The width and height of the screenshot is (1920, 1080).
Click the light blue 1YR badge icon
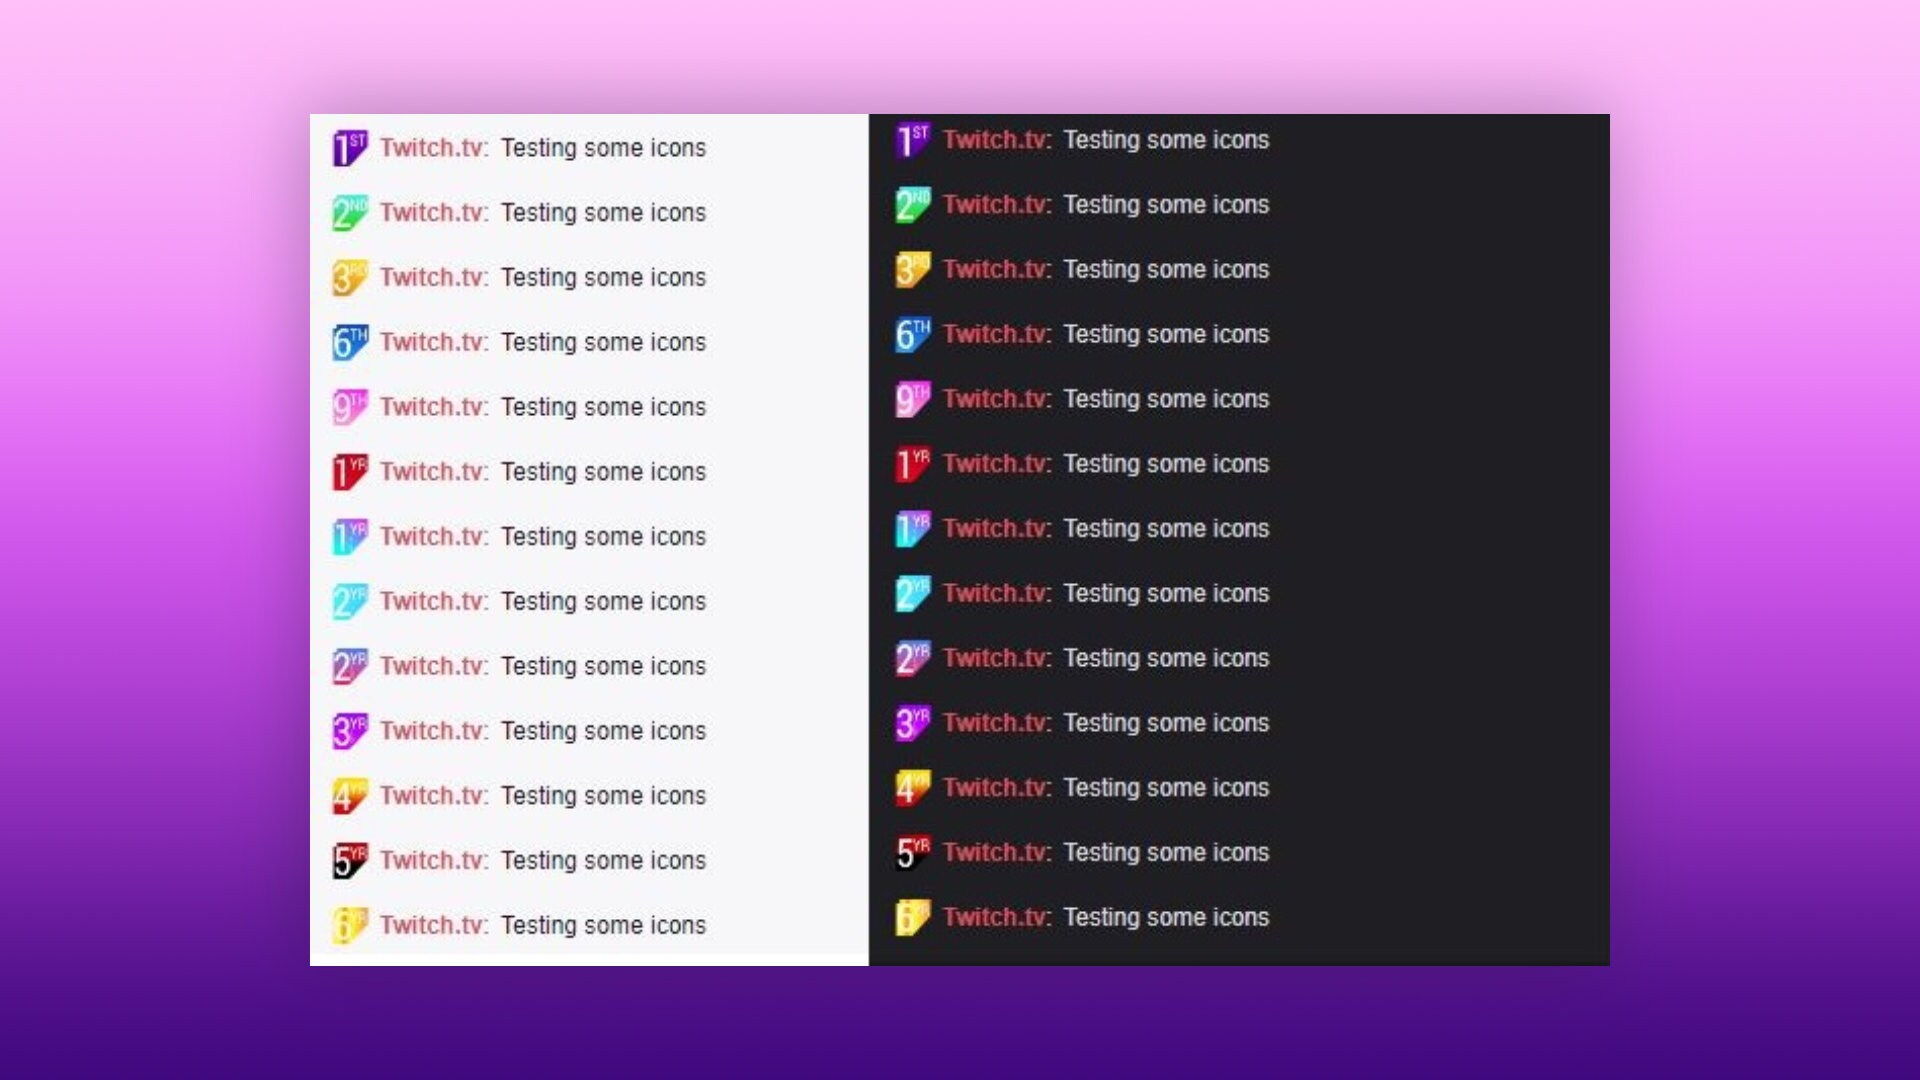point(350,536)
